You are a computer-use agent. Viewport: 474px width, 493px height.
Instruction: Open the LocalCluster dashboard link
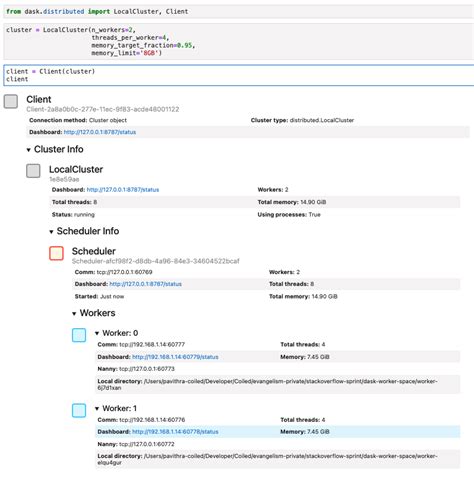(123, 190)
